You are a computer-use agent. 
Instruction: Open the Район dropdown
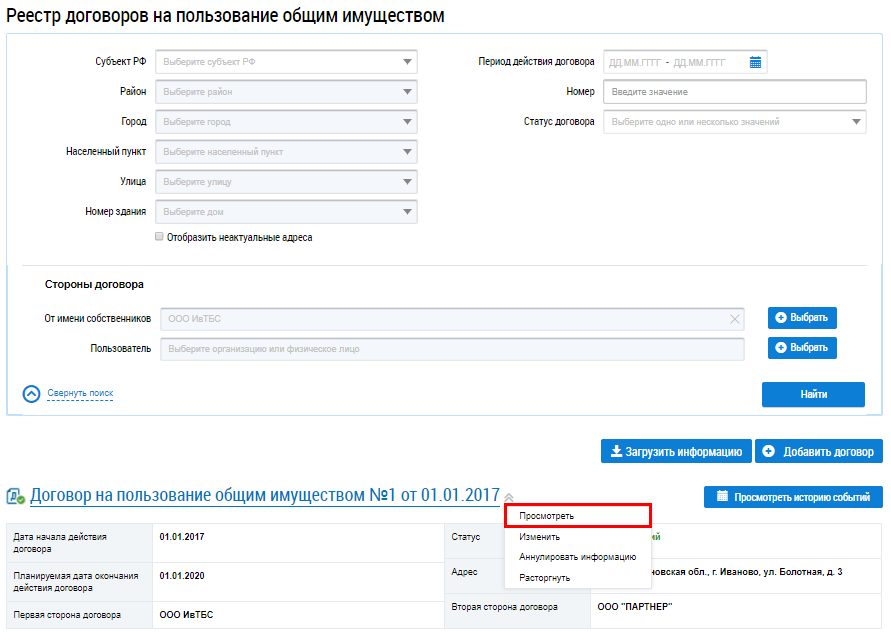pos(286,91)
